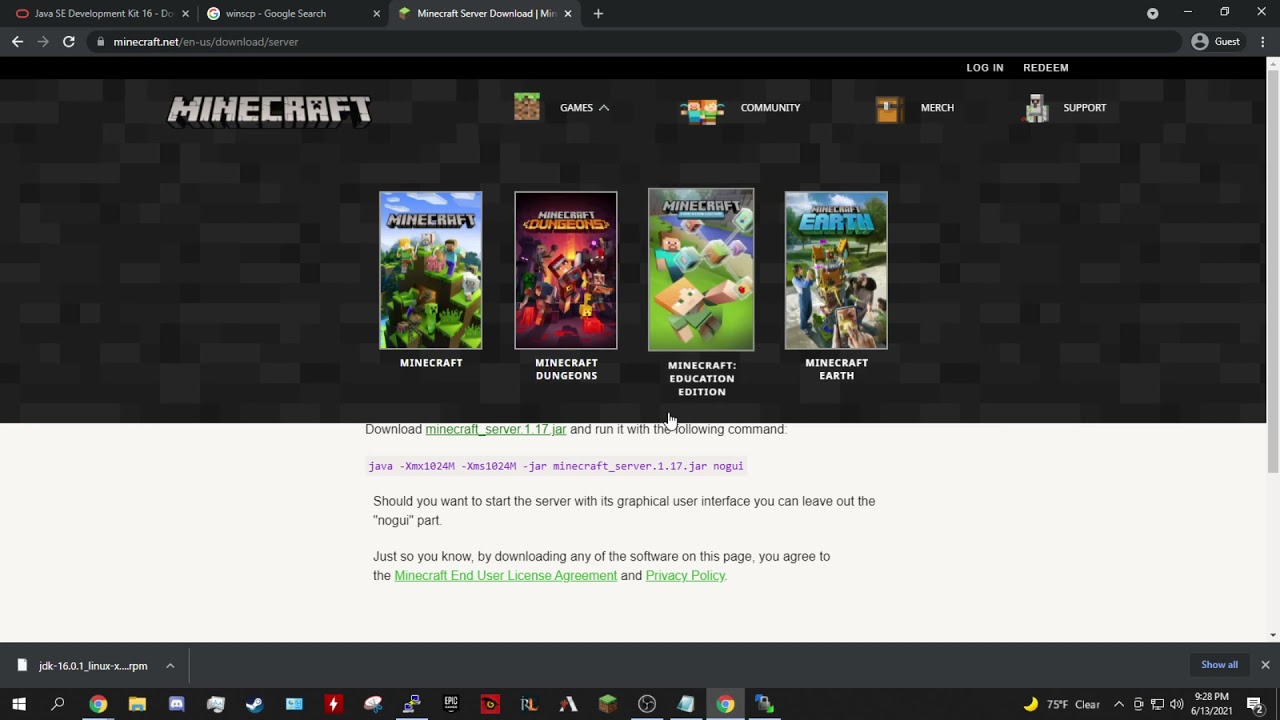
Task: Open the Support menu
Action: click(x=1085, y=108)
